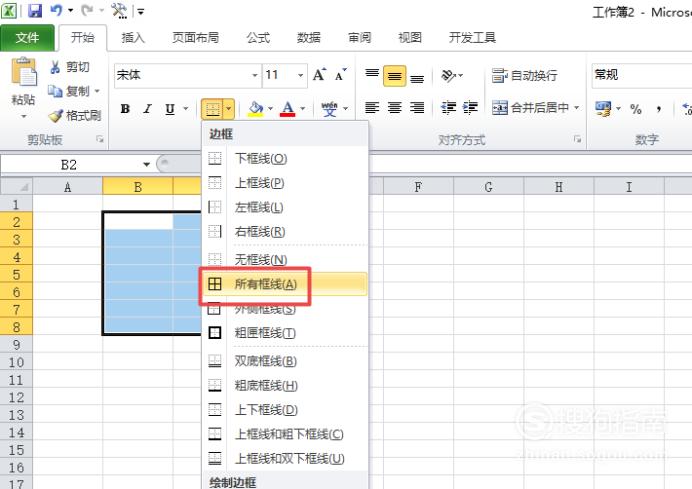
Task: Toggle align text left
Action: click(372, 107)
